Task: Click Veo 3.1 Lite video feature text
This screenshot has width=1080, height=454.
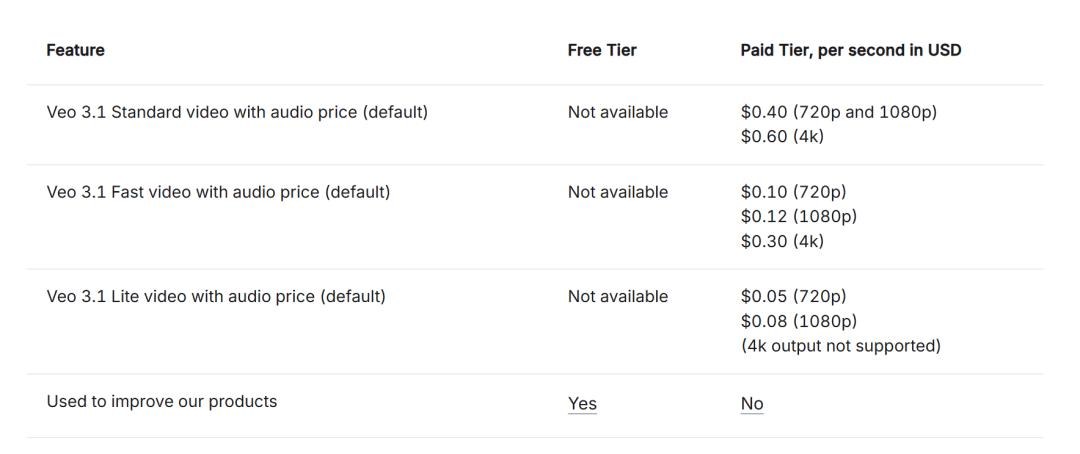Action: 216,296
